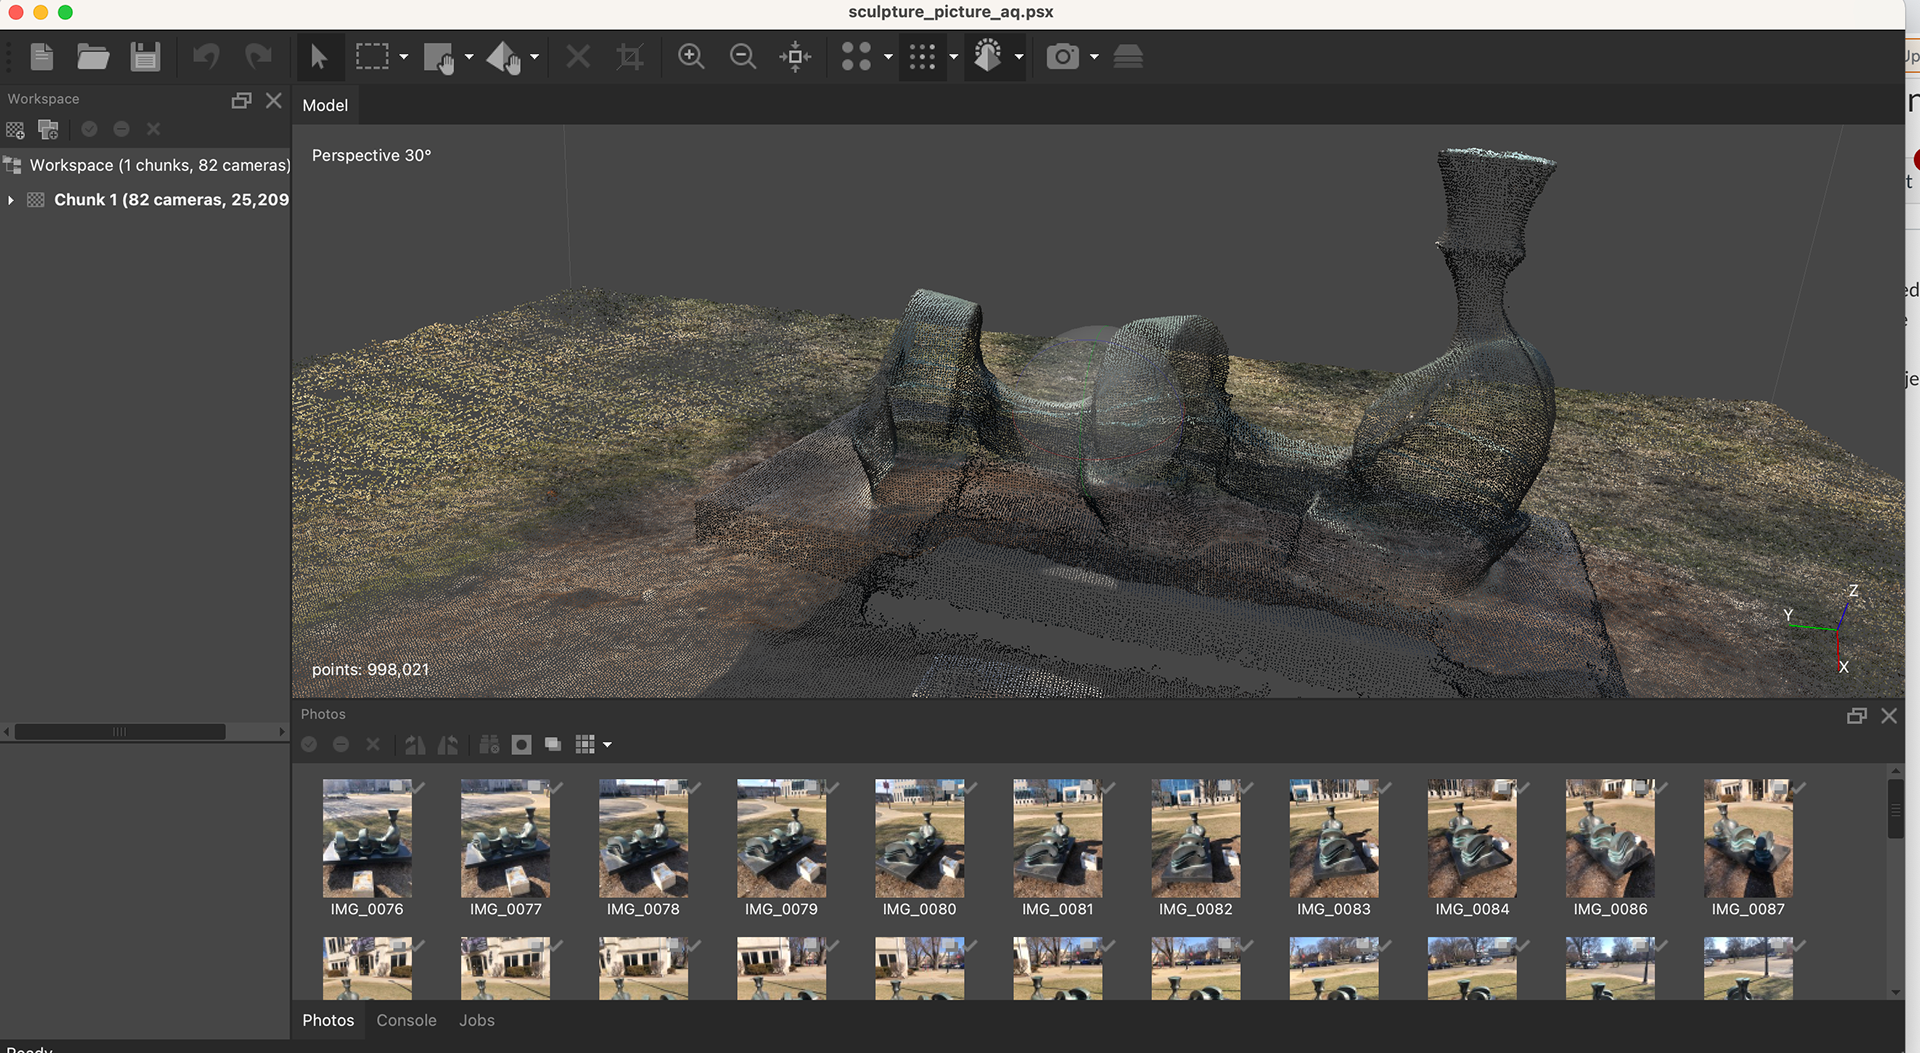
Task: Open the selection shape dropdown arrow
Action: coord(404,57)
